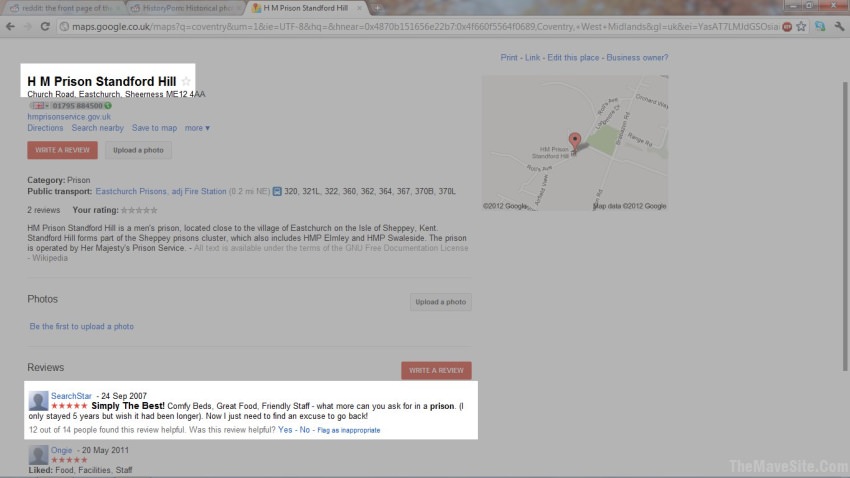Image resolution: width=850 pixels, height=478 pixels.
Task: Click the red adblock extension icon
Action: 787,27
